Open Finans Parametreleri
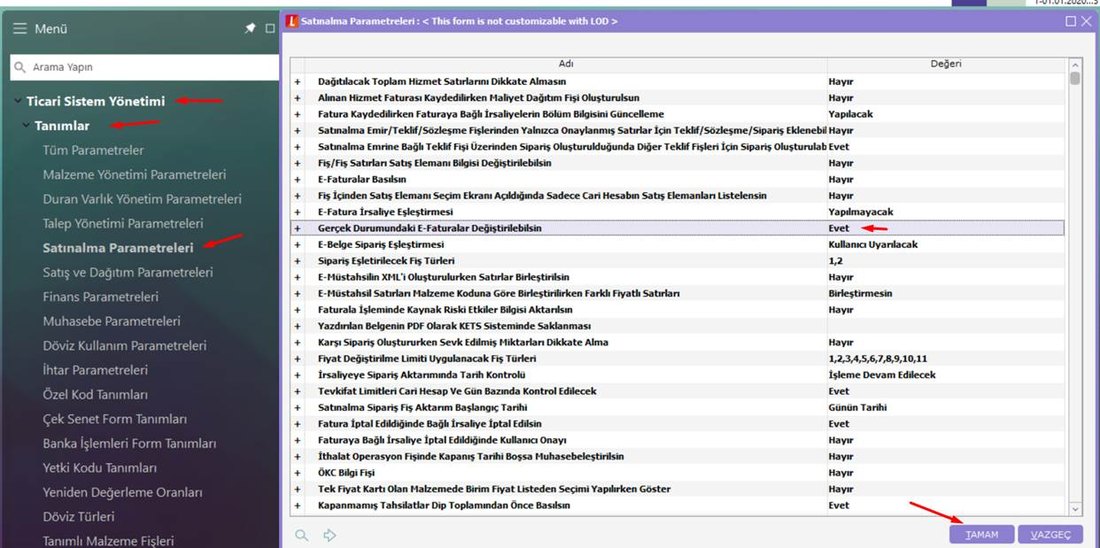This screenshot has height=548, width=1100. point(100,297)
